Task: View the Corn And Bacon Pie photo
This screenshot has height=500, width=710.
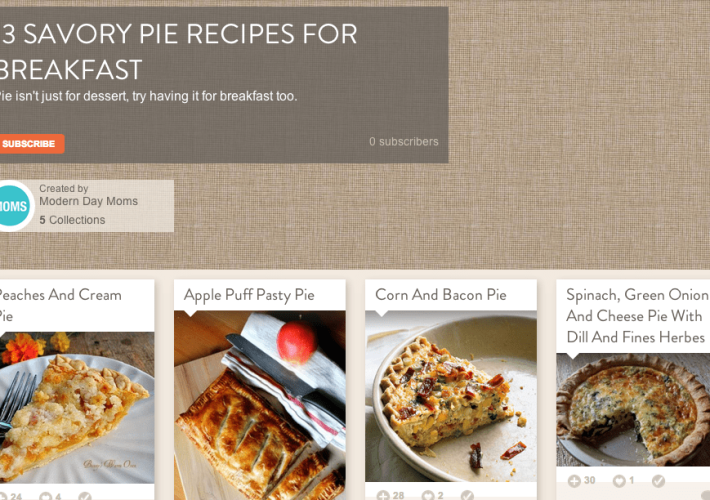Action: [x=451, y=396]
